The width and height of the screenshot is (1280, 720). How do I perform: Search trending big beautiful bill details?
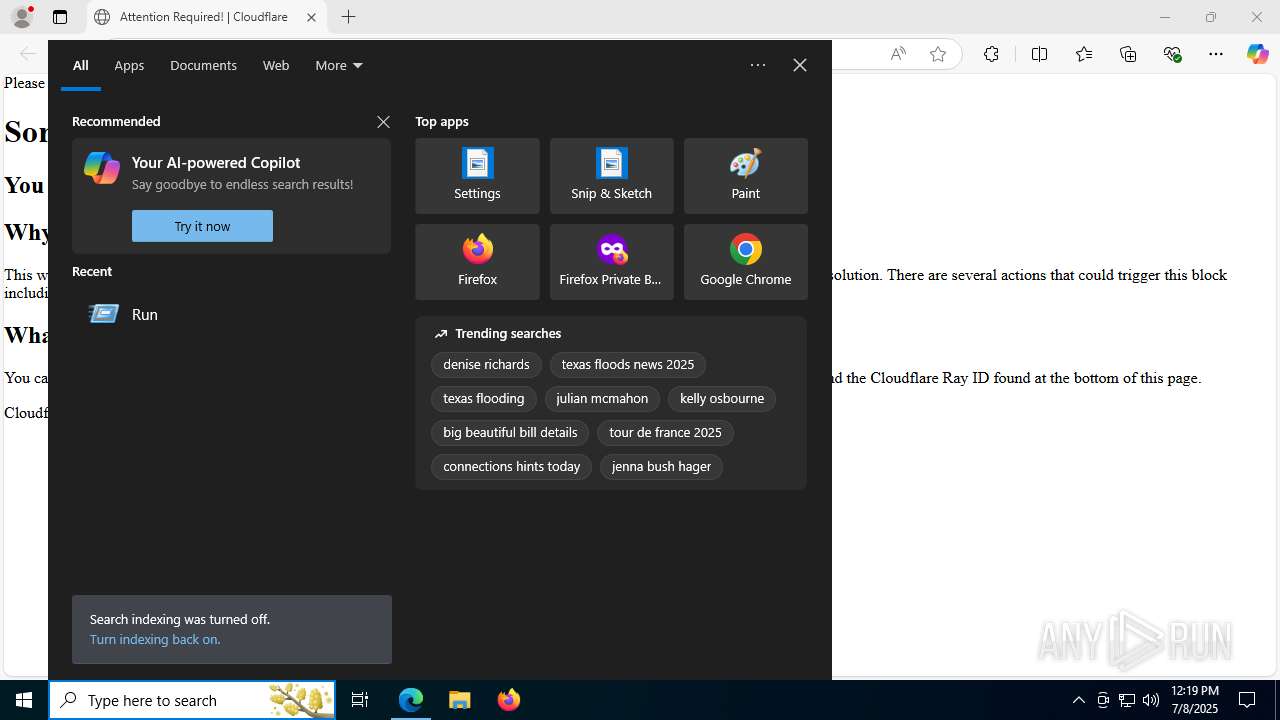tap(510, 433)
